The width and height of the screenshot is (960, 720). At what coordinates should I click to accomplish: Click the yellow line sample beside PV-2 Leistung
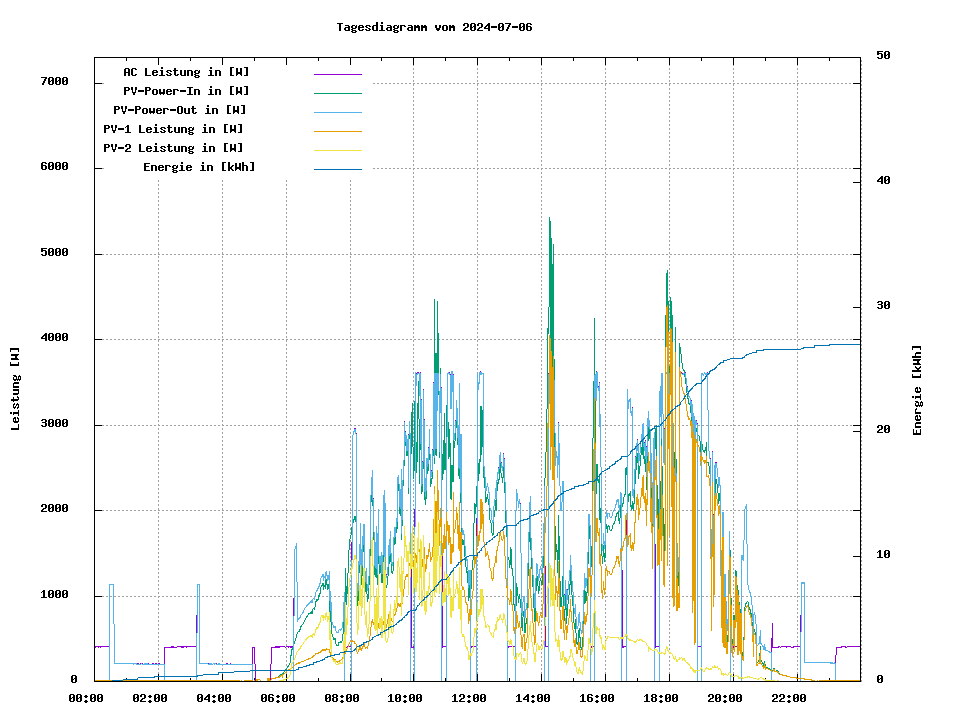[x=337, y=150]
